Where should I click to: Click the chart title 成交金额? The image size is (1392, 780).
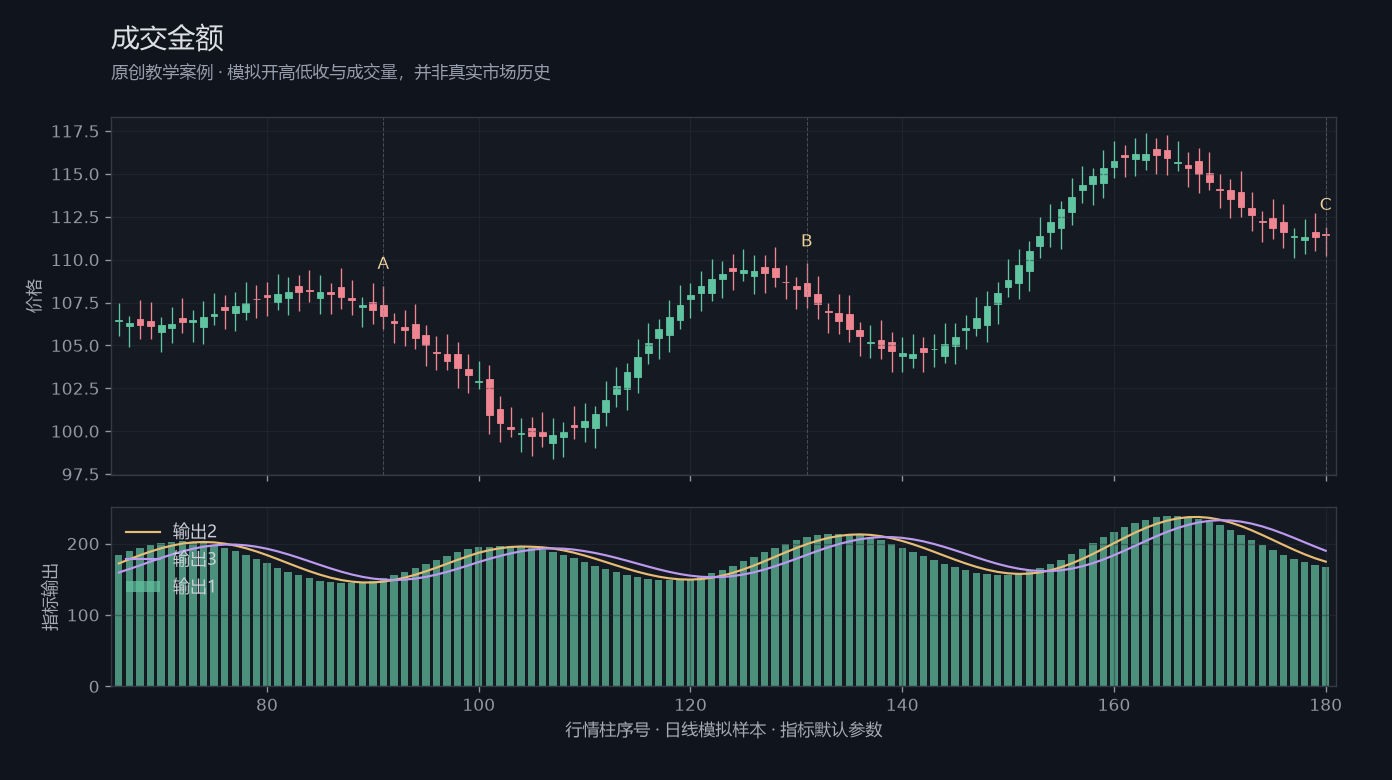[x=167, y=38]
